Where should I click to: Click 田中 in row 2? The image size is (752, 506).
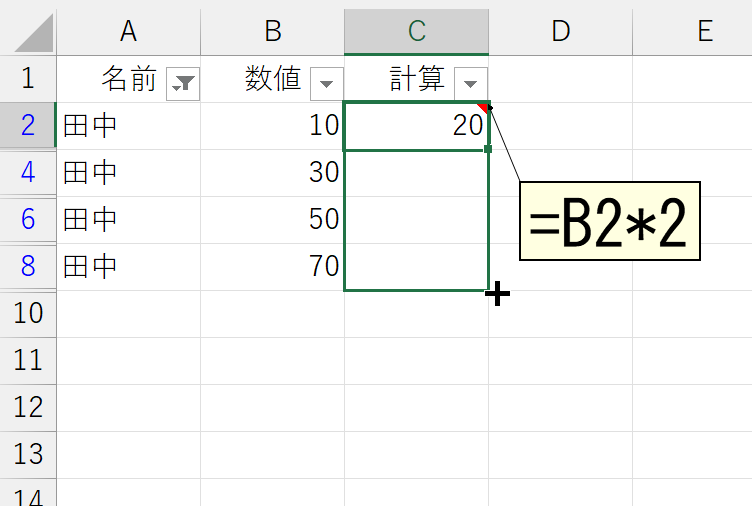click(x=90, y=126)
